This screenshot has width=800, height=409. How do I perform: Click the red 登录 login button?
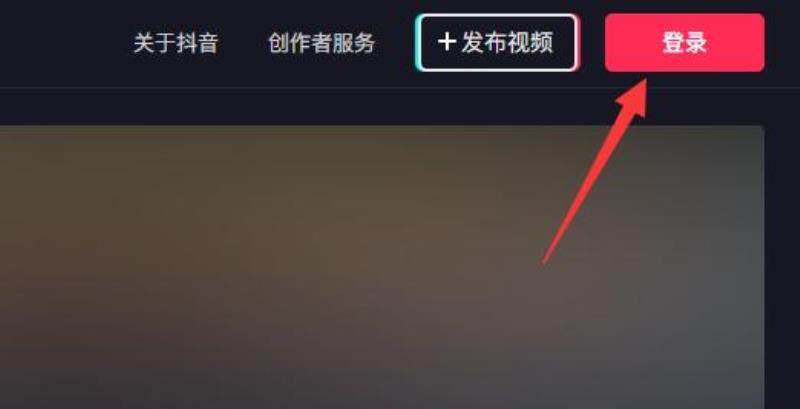pyautogui.click(x=684, y=43)
